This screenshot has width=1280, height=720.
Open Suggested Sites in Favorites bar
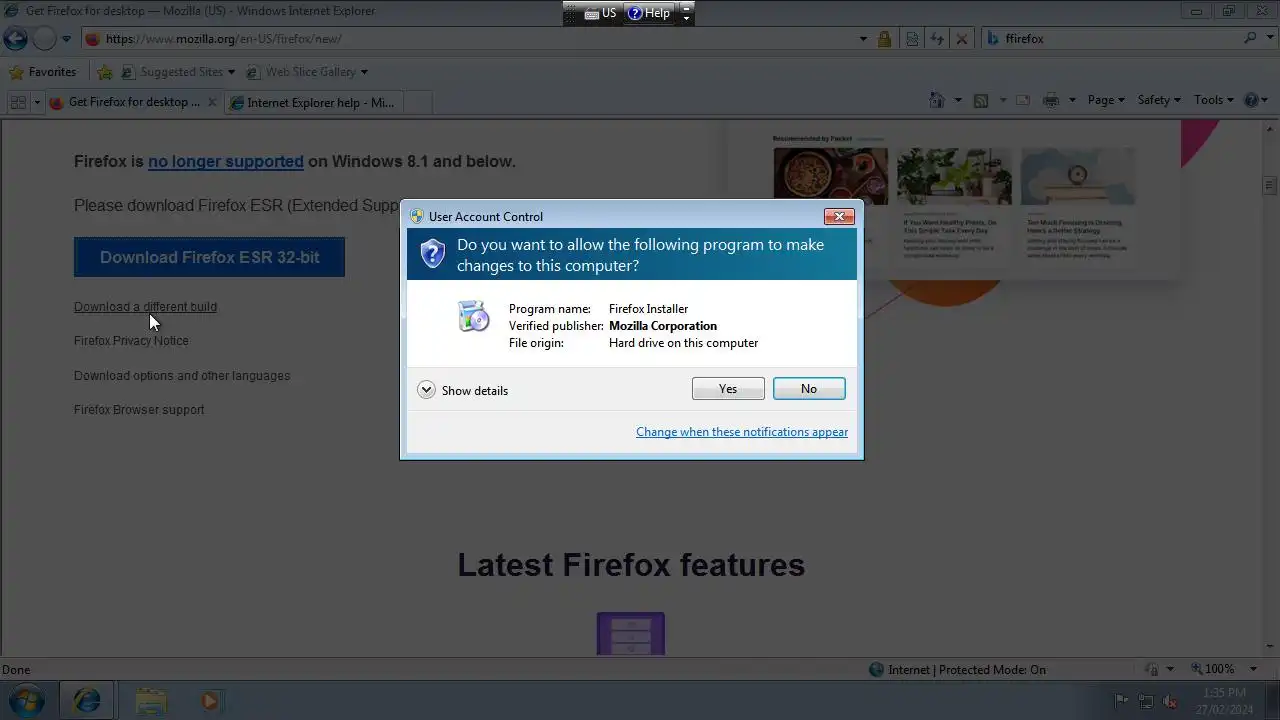178,72
